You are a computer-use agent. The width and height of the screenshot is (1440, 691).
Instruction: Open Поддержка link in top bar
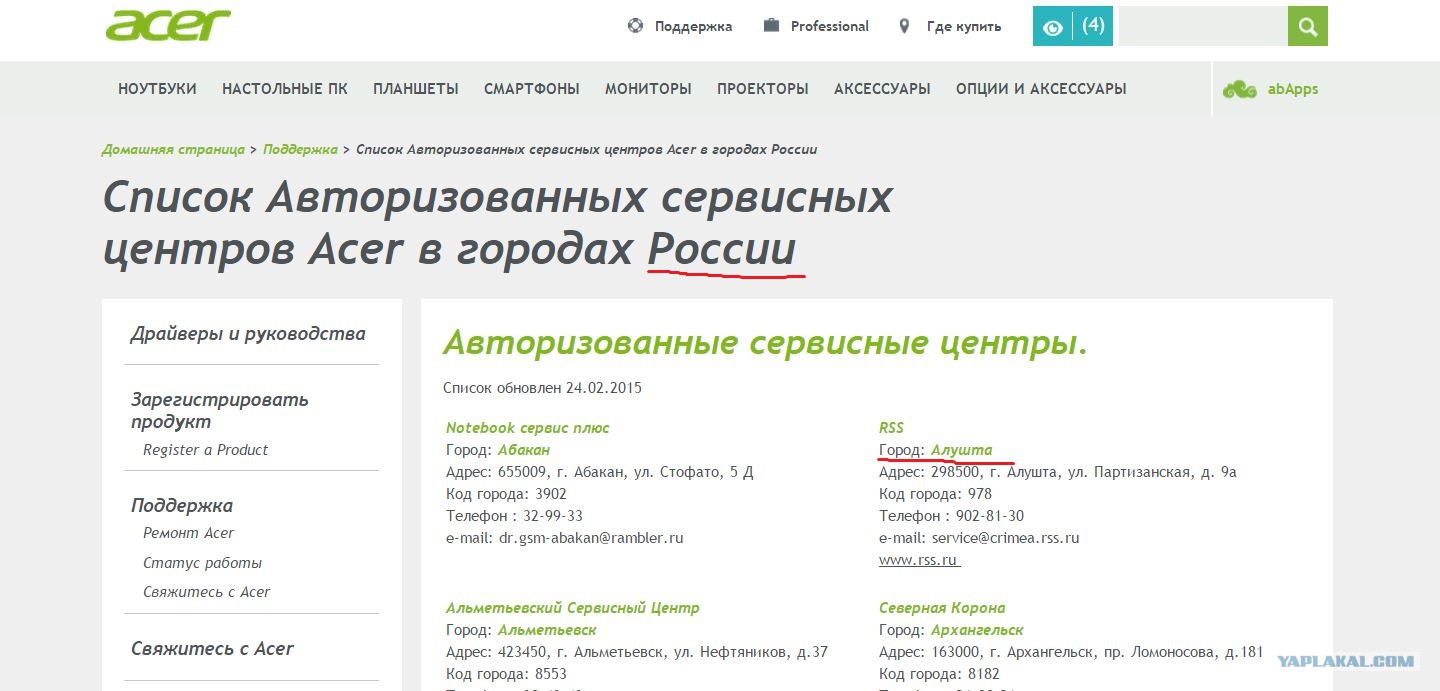point(693,27)
